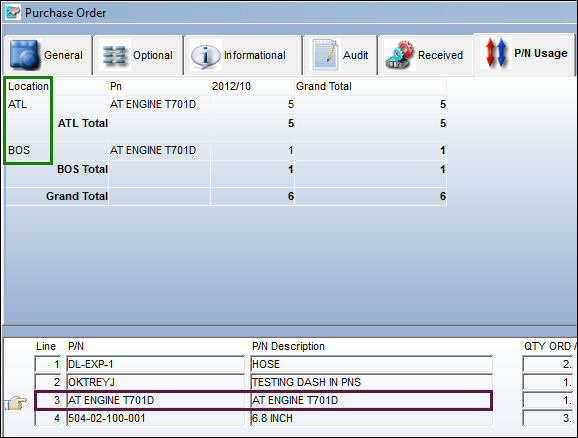Viewport: 578px width, 438px height.
Task: Click the AT ENGINE T701D description field
Action: (371, 400)
